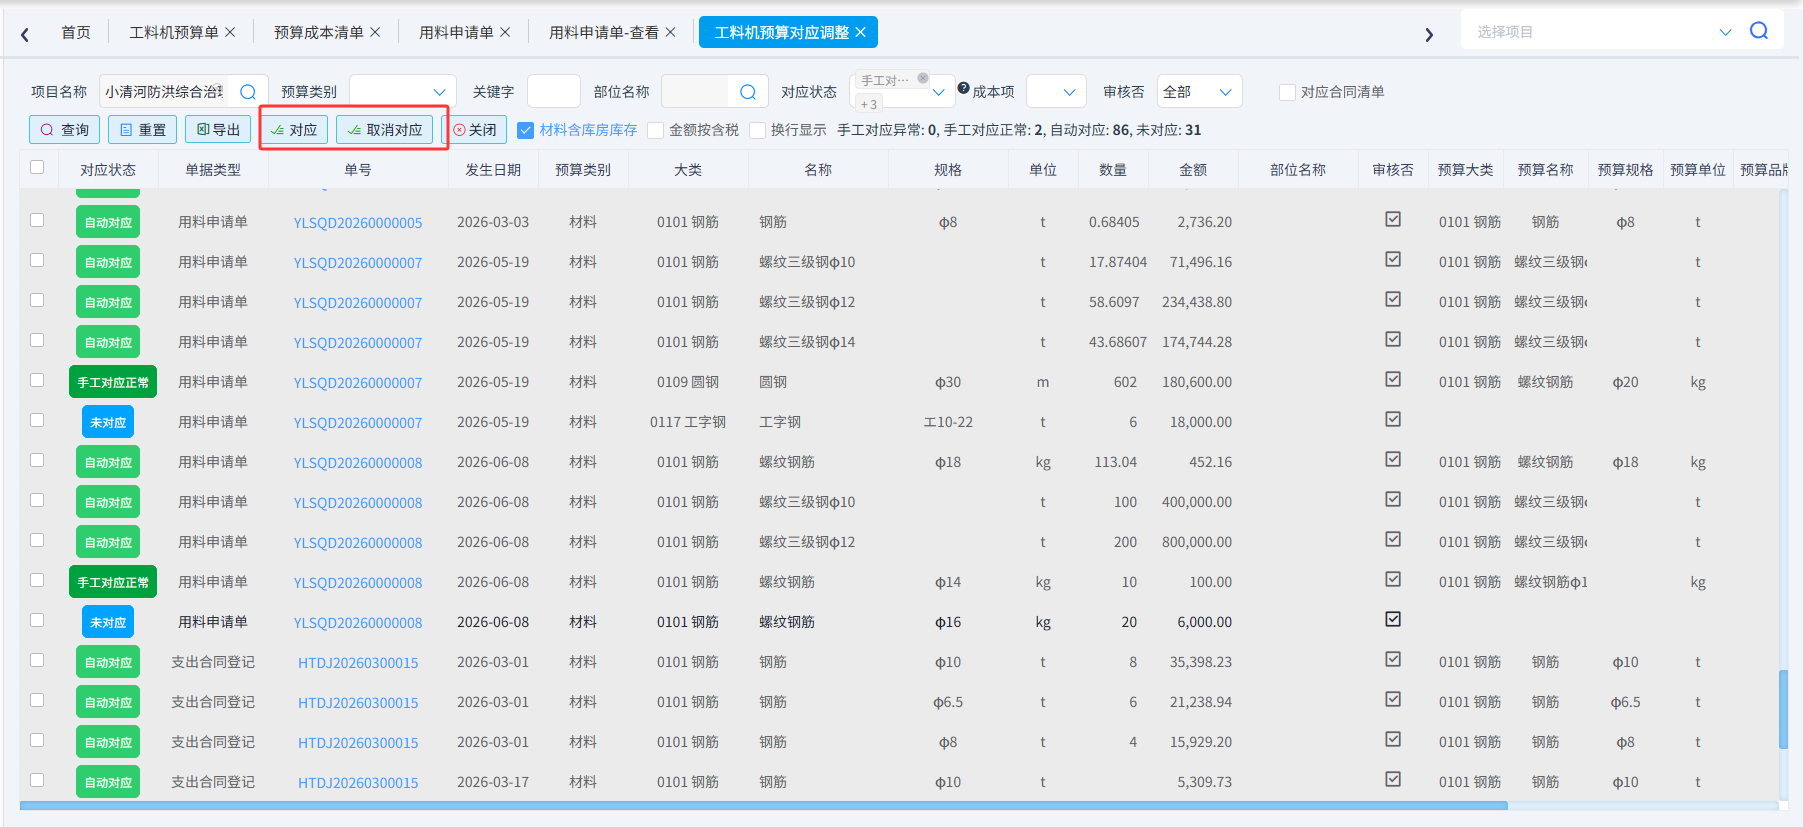Remove the 手工对… tag in 对应状态 filter
Viewport: 1803px width, 827px height.
[x=923, y=78]
